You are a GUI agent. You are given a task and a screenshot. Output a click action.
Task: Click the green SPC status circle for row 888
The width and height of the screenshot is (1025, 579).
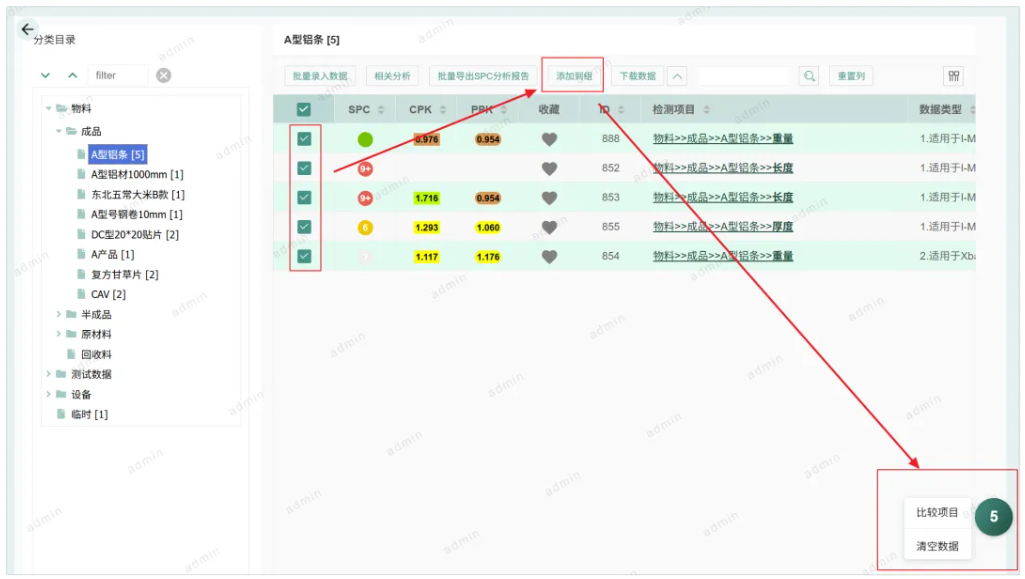tap(364, 140)
